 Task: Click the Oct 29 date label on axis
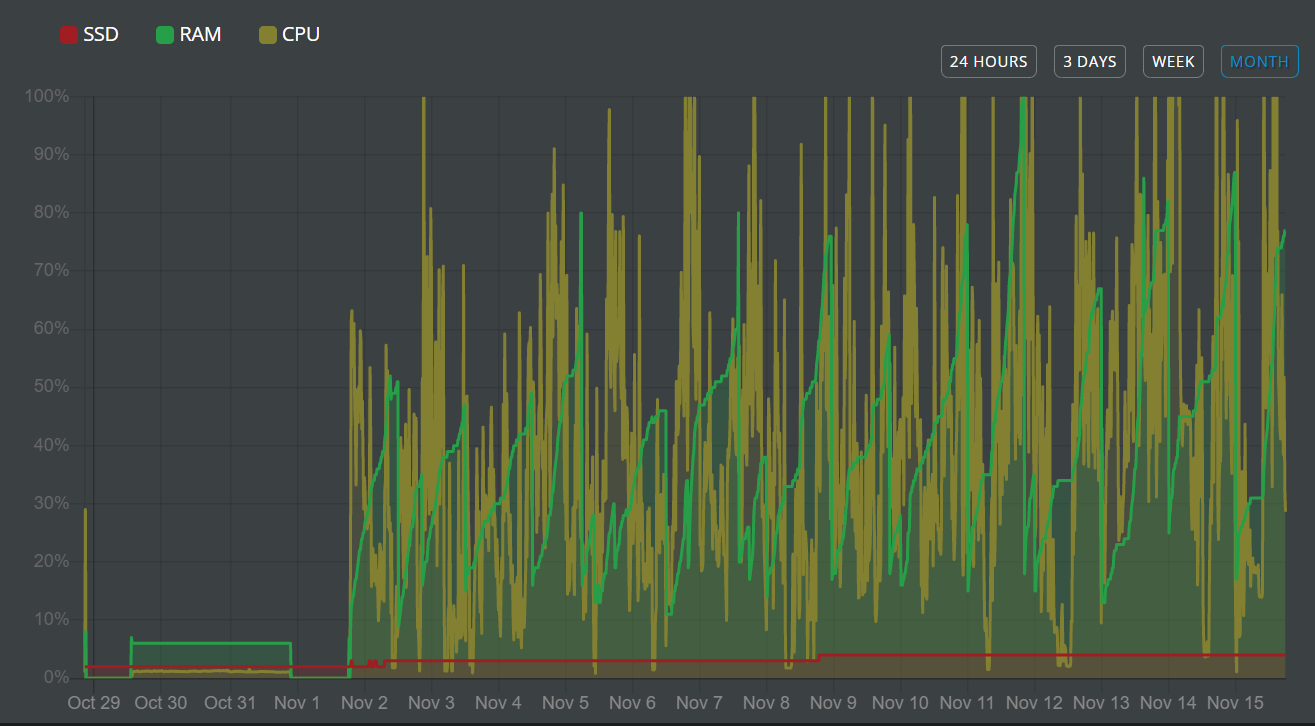[x=93, y=703]
